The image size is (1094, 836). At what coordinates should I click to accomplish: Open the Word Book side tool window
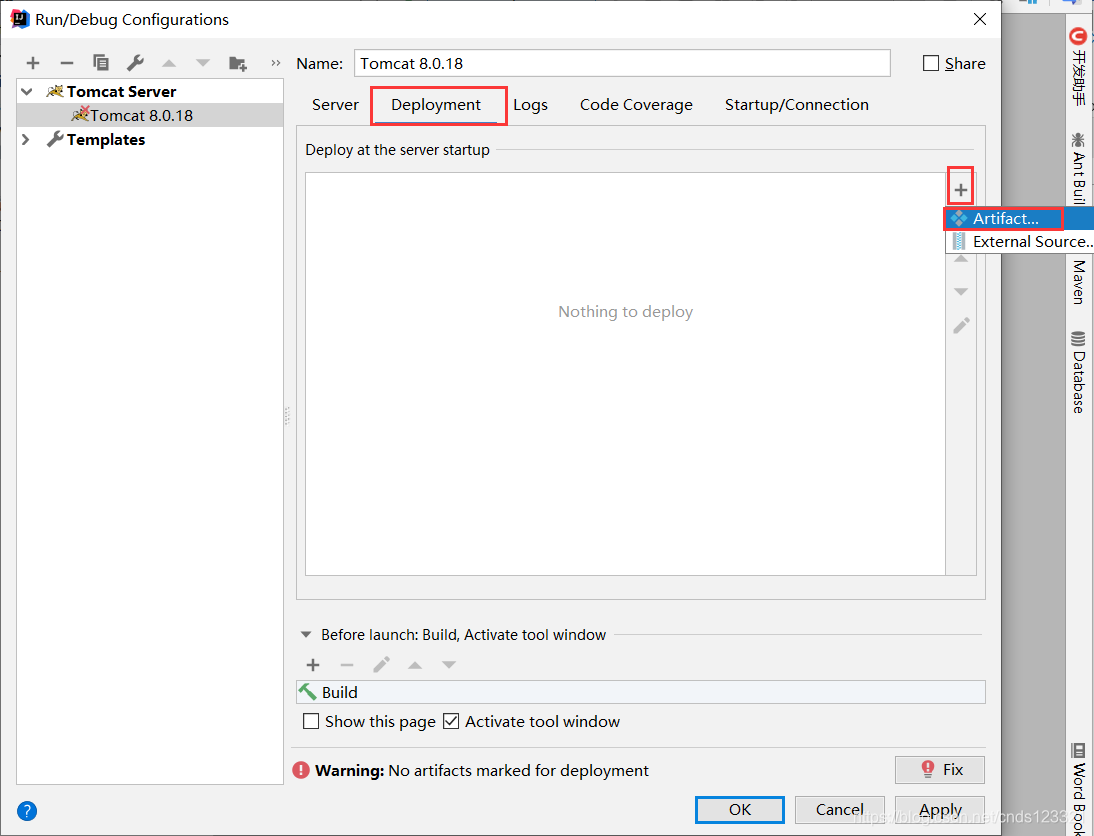pyautogui.click(x=1079, y=789)
